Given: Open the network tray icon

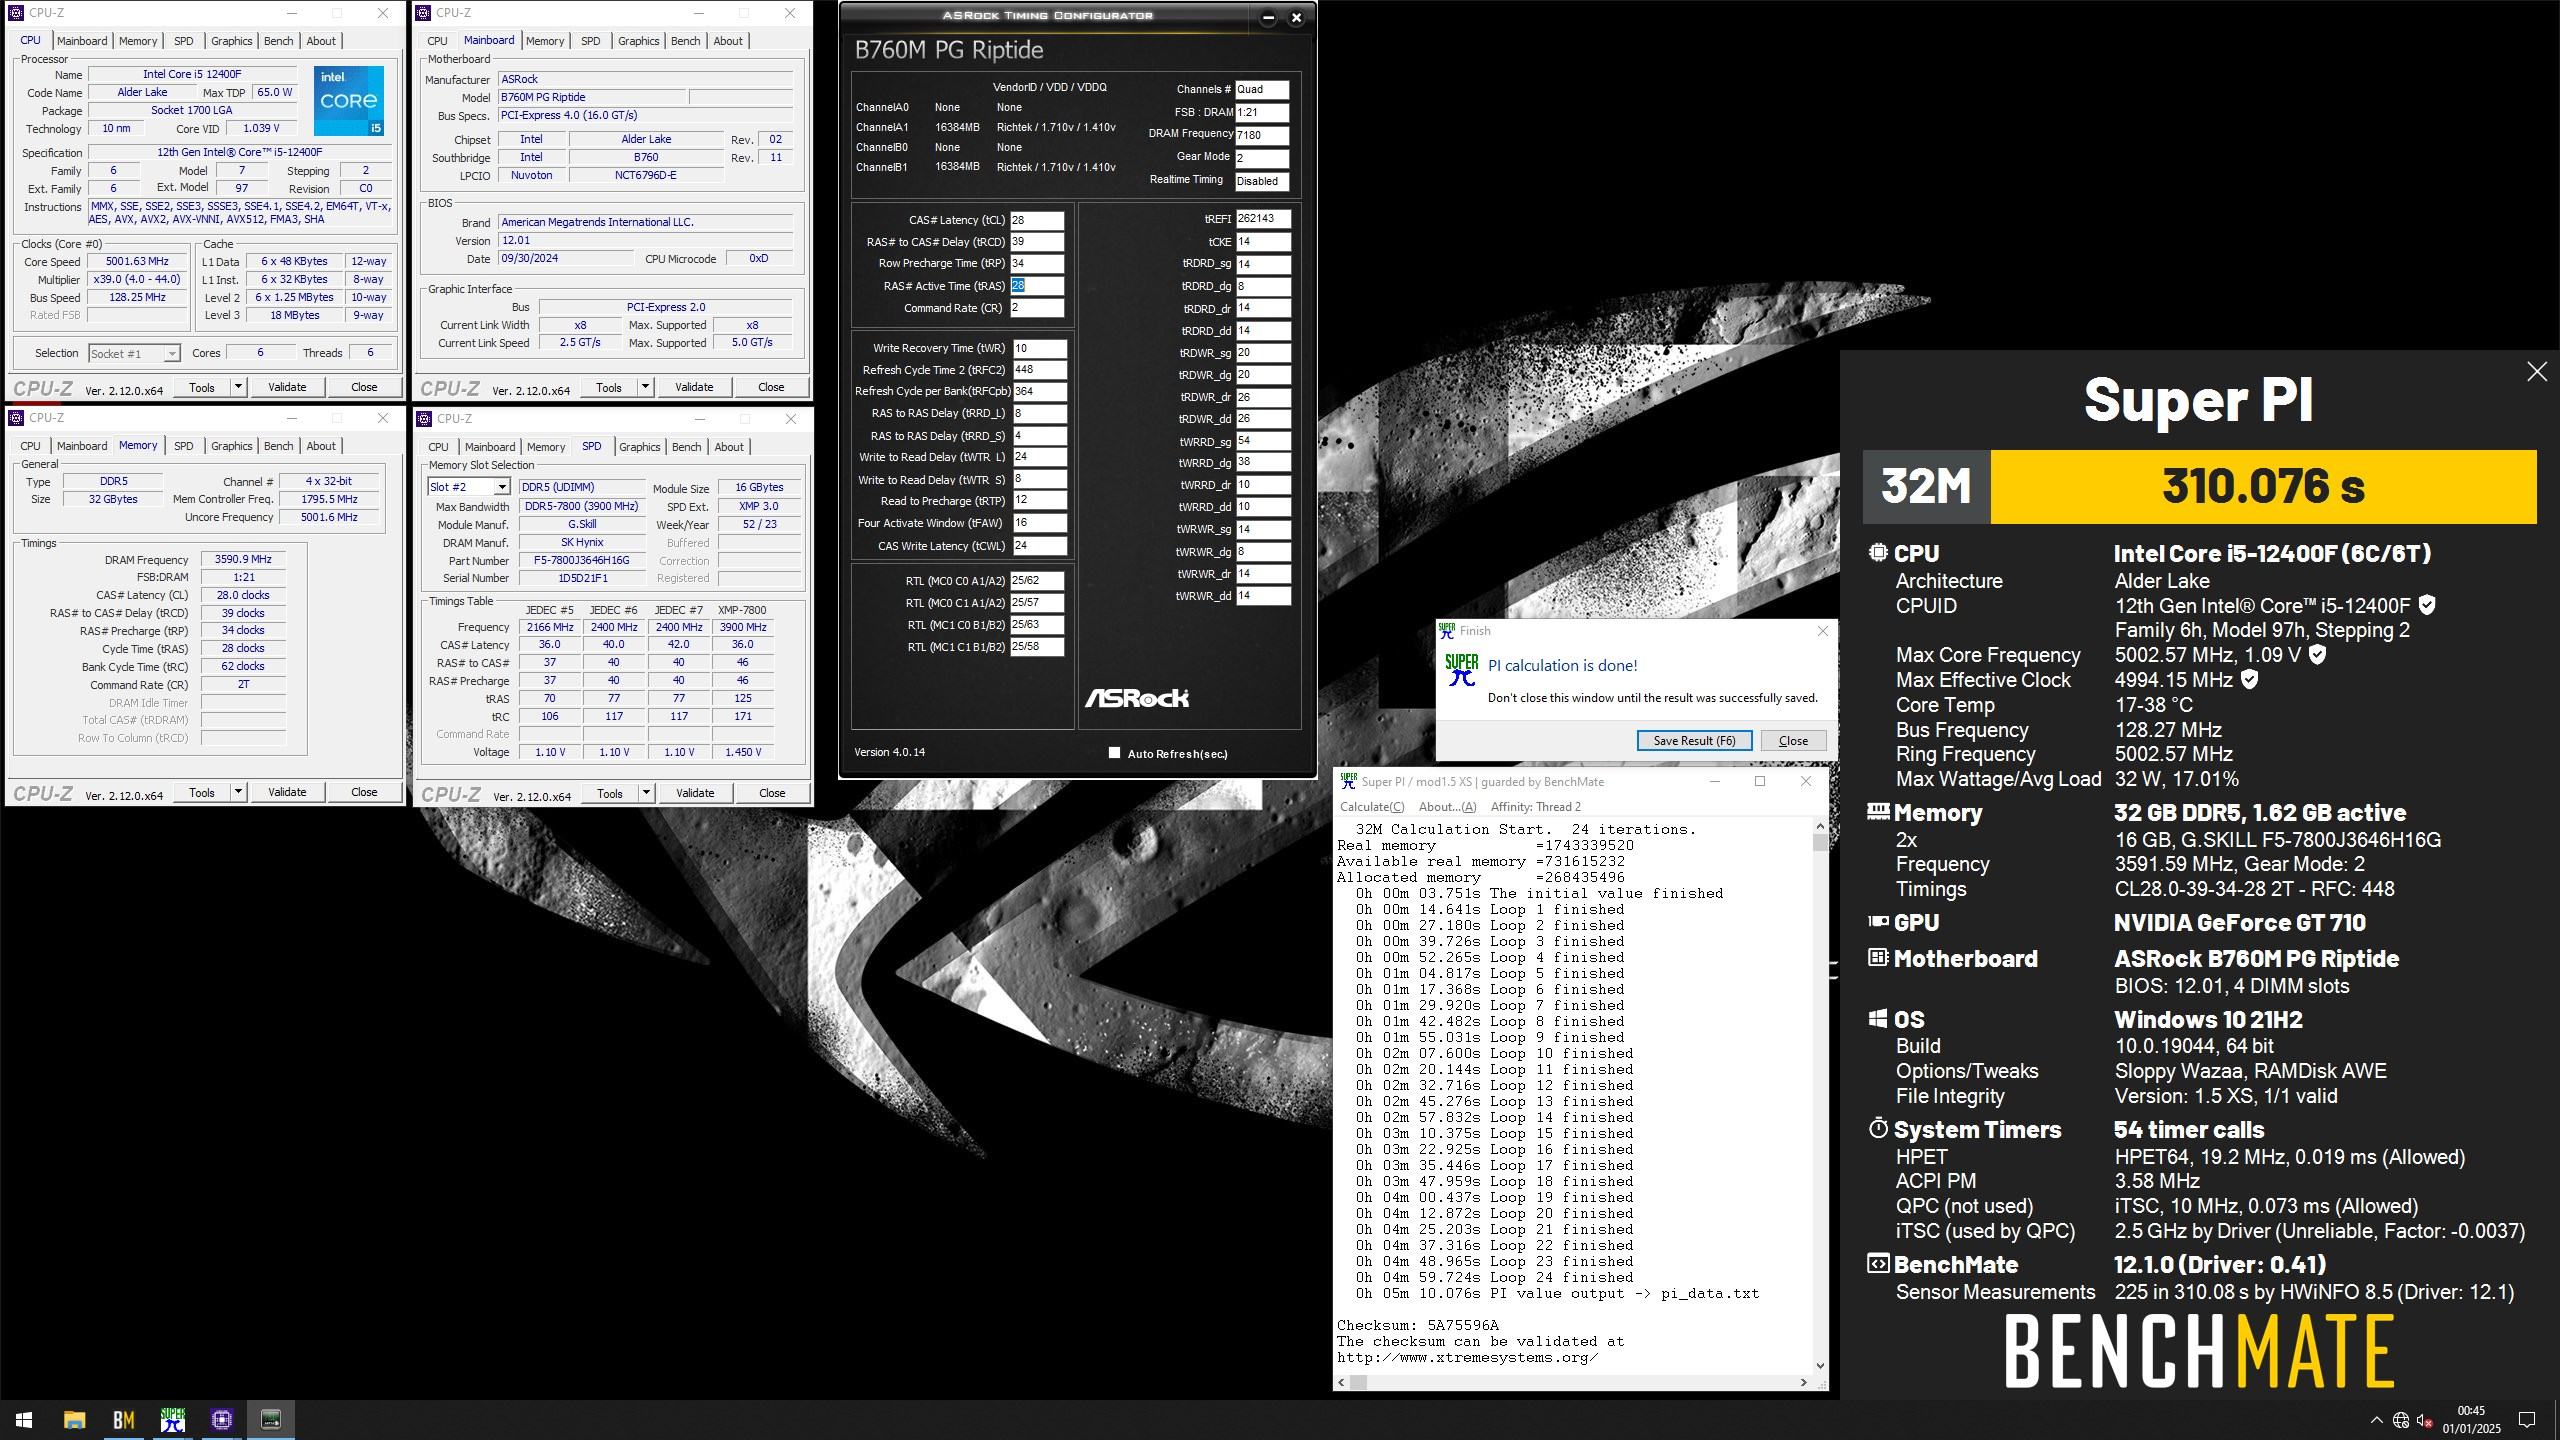Looking at the screenshot, I should pos(2400,1420).
